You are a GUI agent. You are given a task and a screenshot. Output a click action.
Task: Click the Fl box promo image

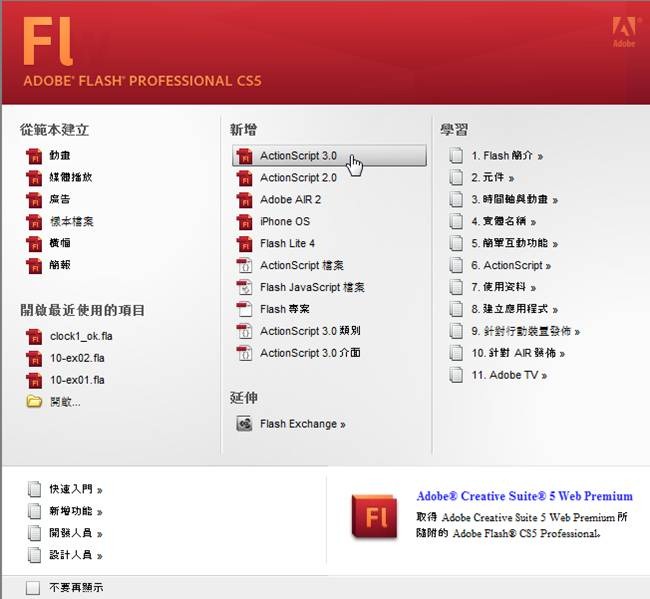[374, 517]
